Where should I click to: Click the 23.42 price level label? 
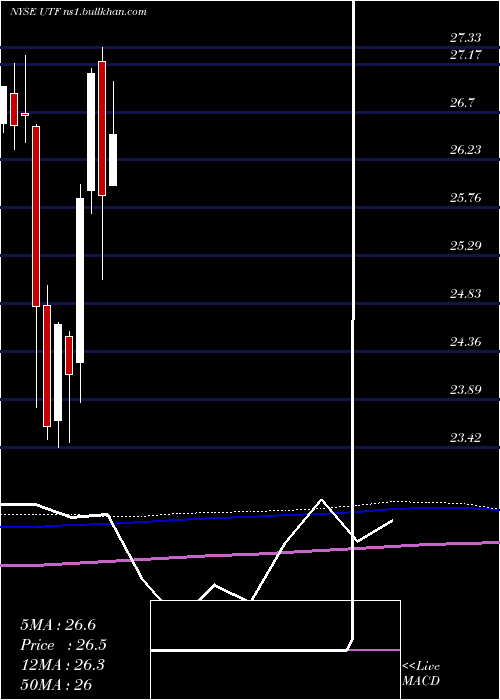pos(466,438)
